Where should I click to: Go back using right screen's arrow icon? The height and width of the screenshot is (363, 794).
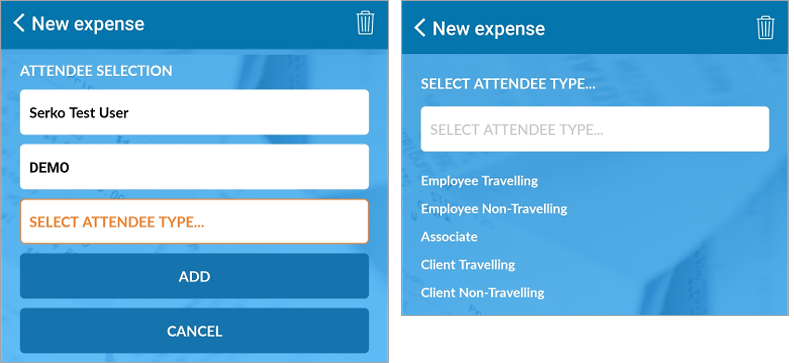[x=420, y=28]
